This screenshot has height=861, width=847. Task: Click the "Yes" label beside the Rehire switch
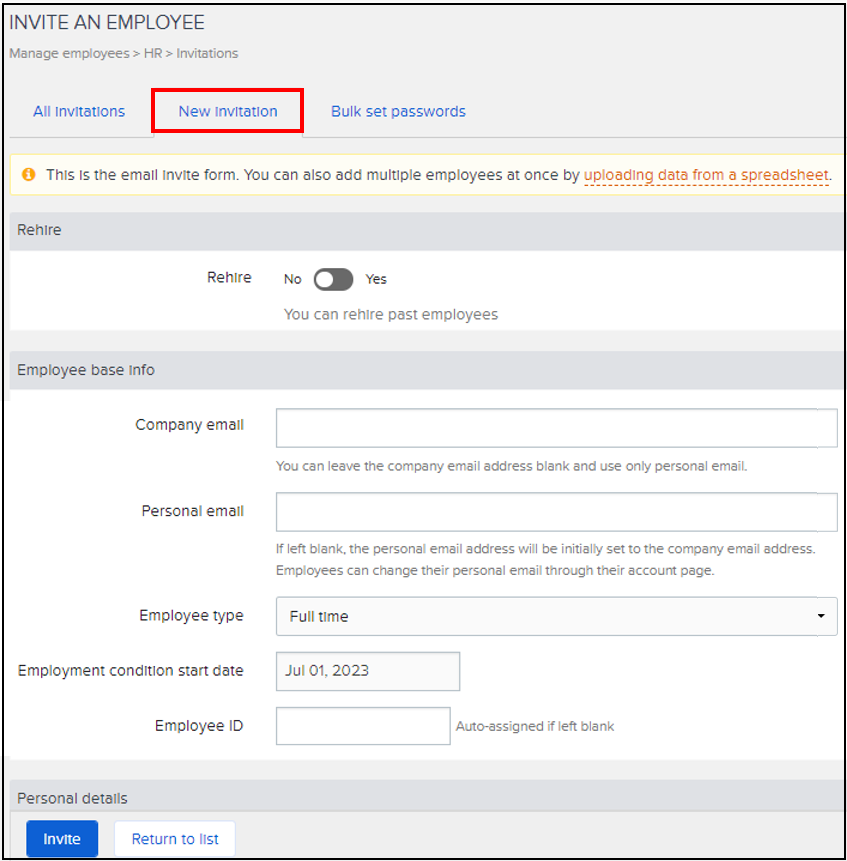376,279
